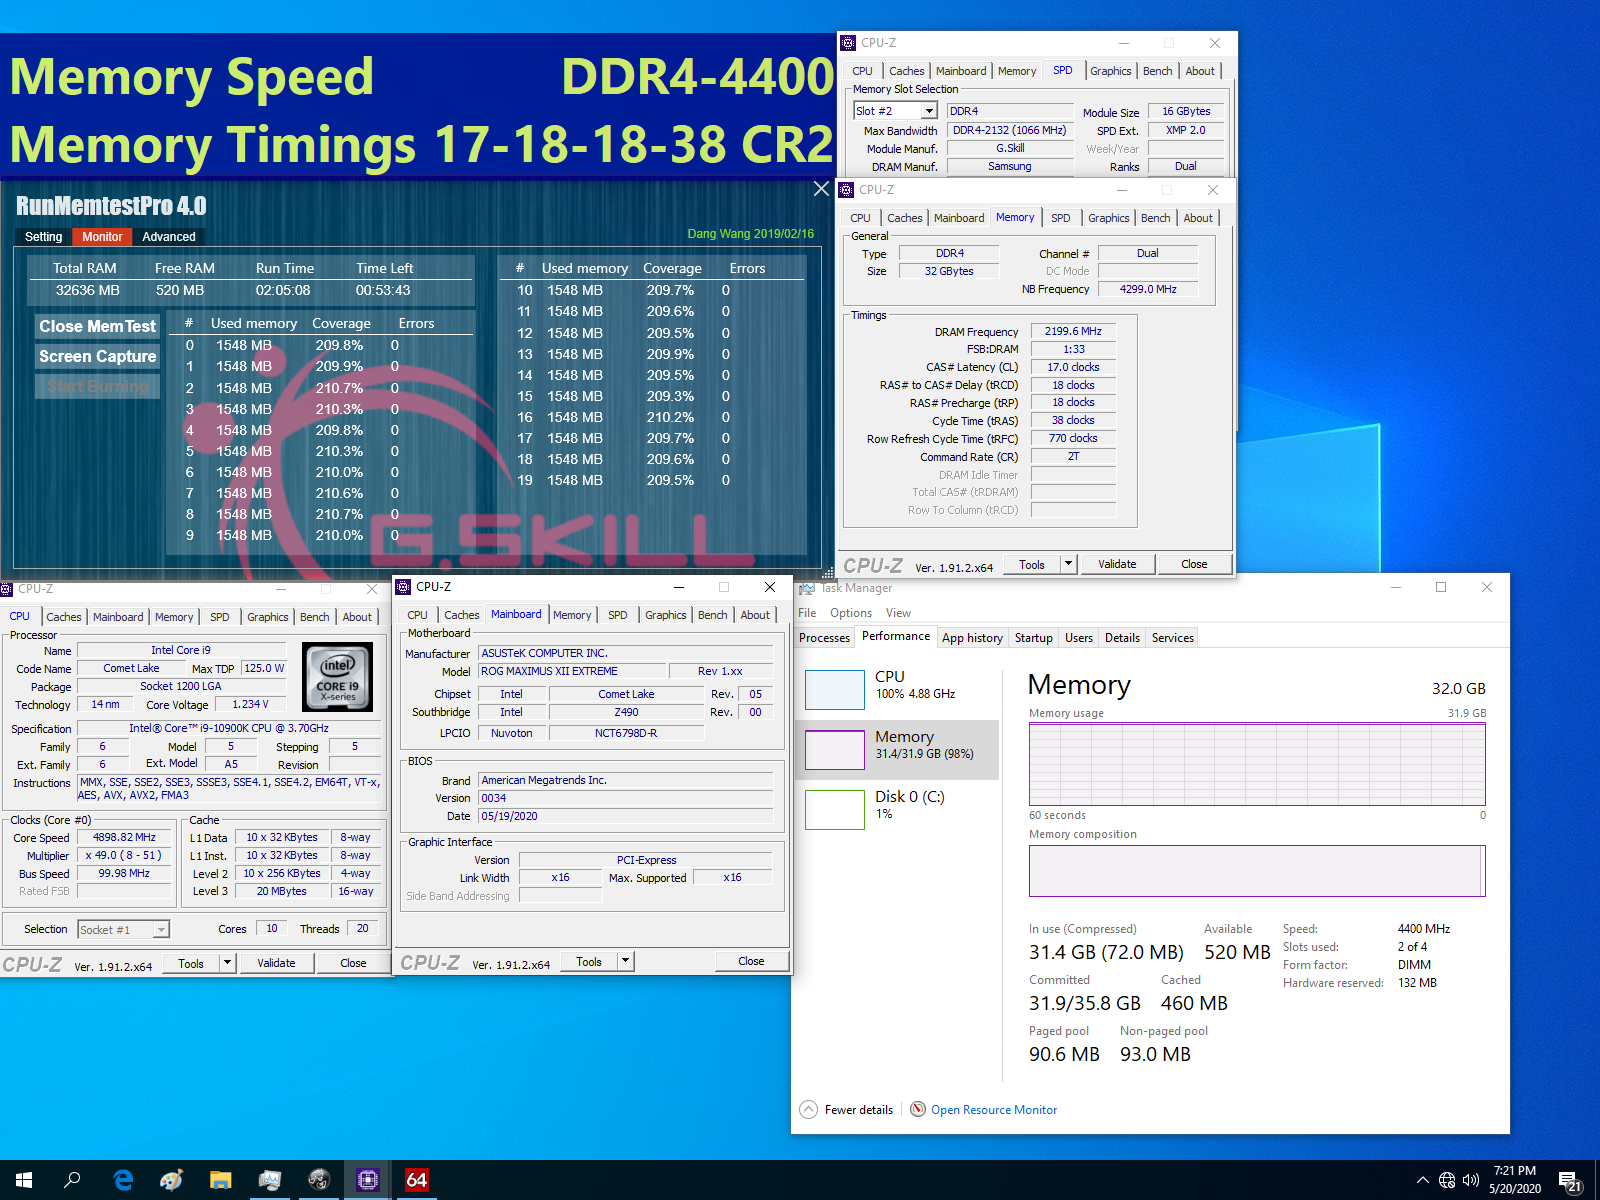This screenshot has width=1600, height=1200.
Task: Open the Slot #2 dropdown on SPD tab
Action: click(927, 110)
